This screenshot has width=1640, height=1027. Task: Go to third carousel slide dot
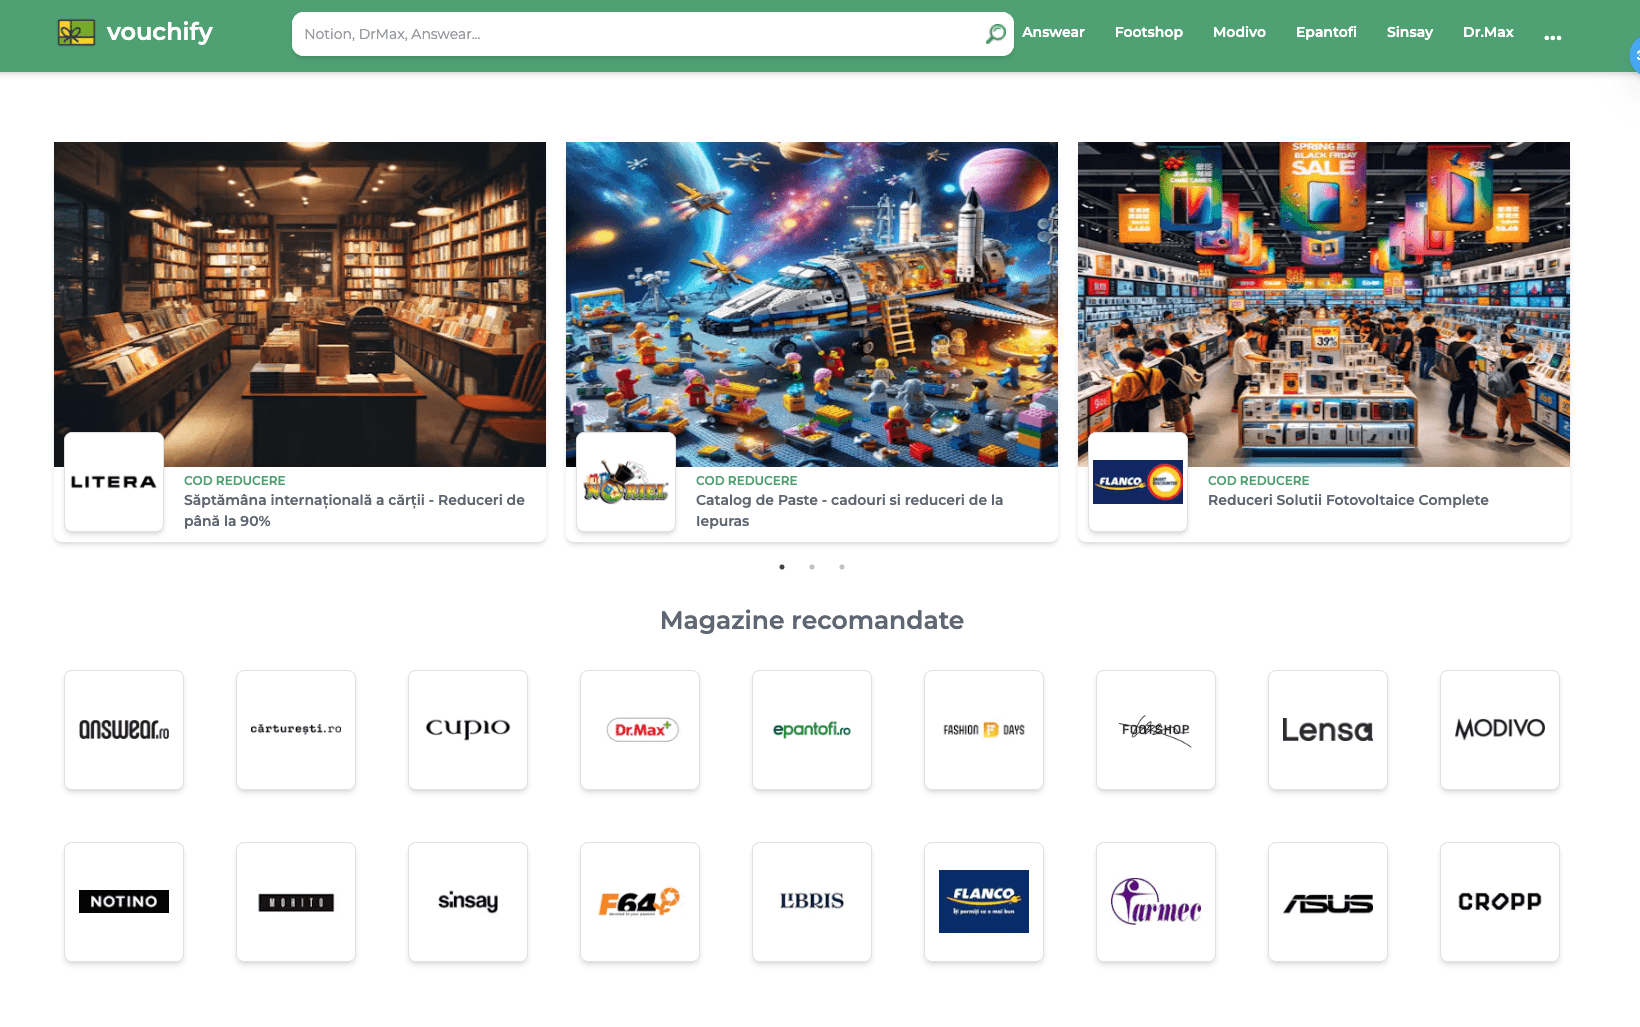pos(842,567)
